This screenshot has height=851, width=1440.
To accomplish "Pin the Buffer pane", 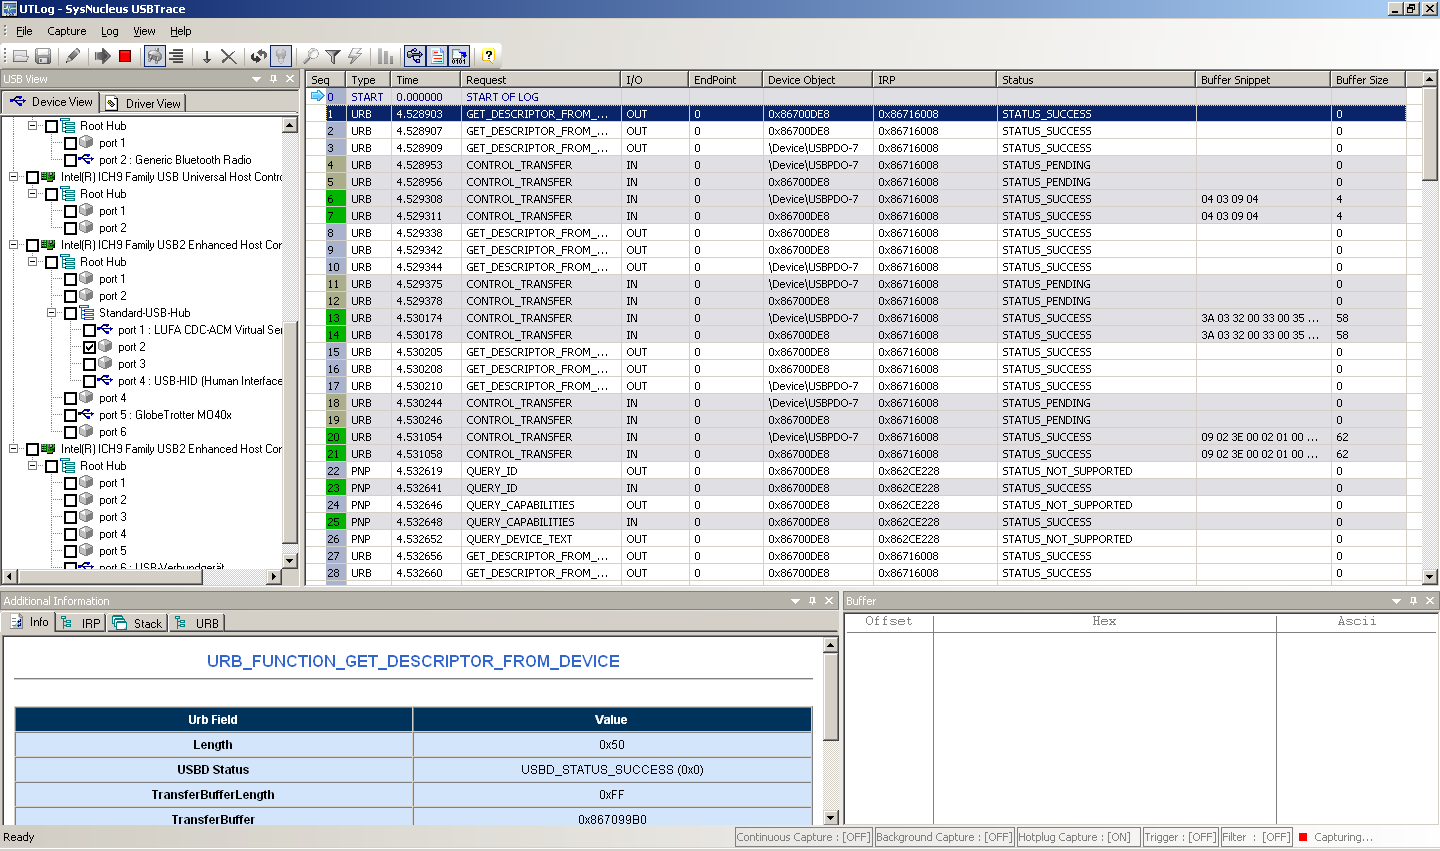I will 1413,601.
